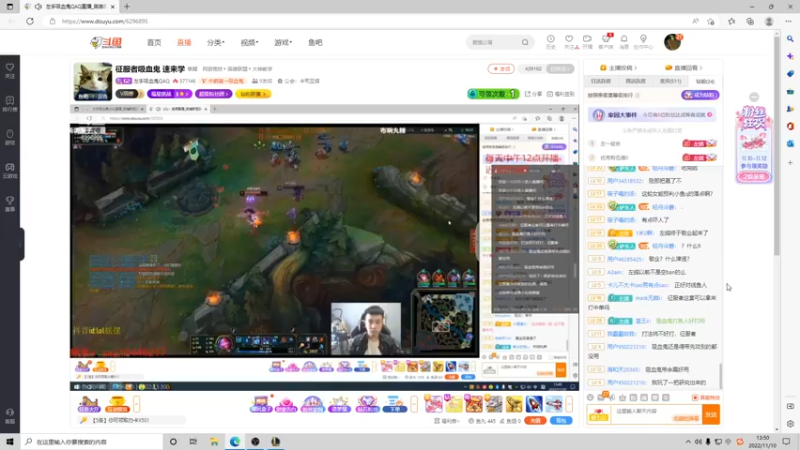Click the magnifier search icon in Douyu header

click(525, 42)
